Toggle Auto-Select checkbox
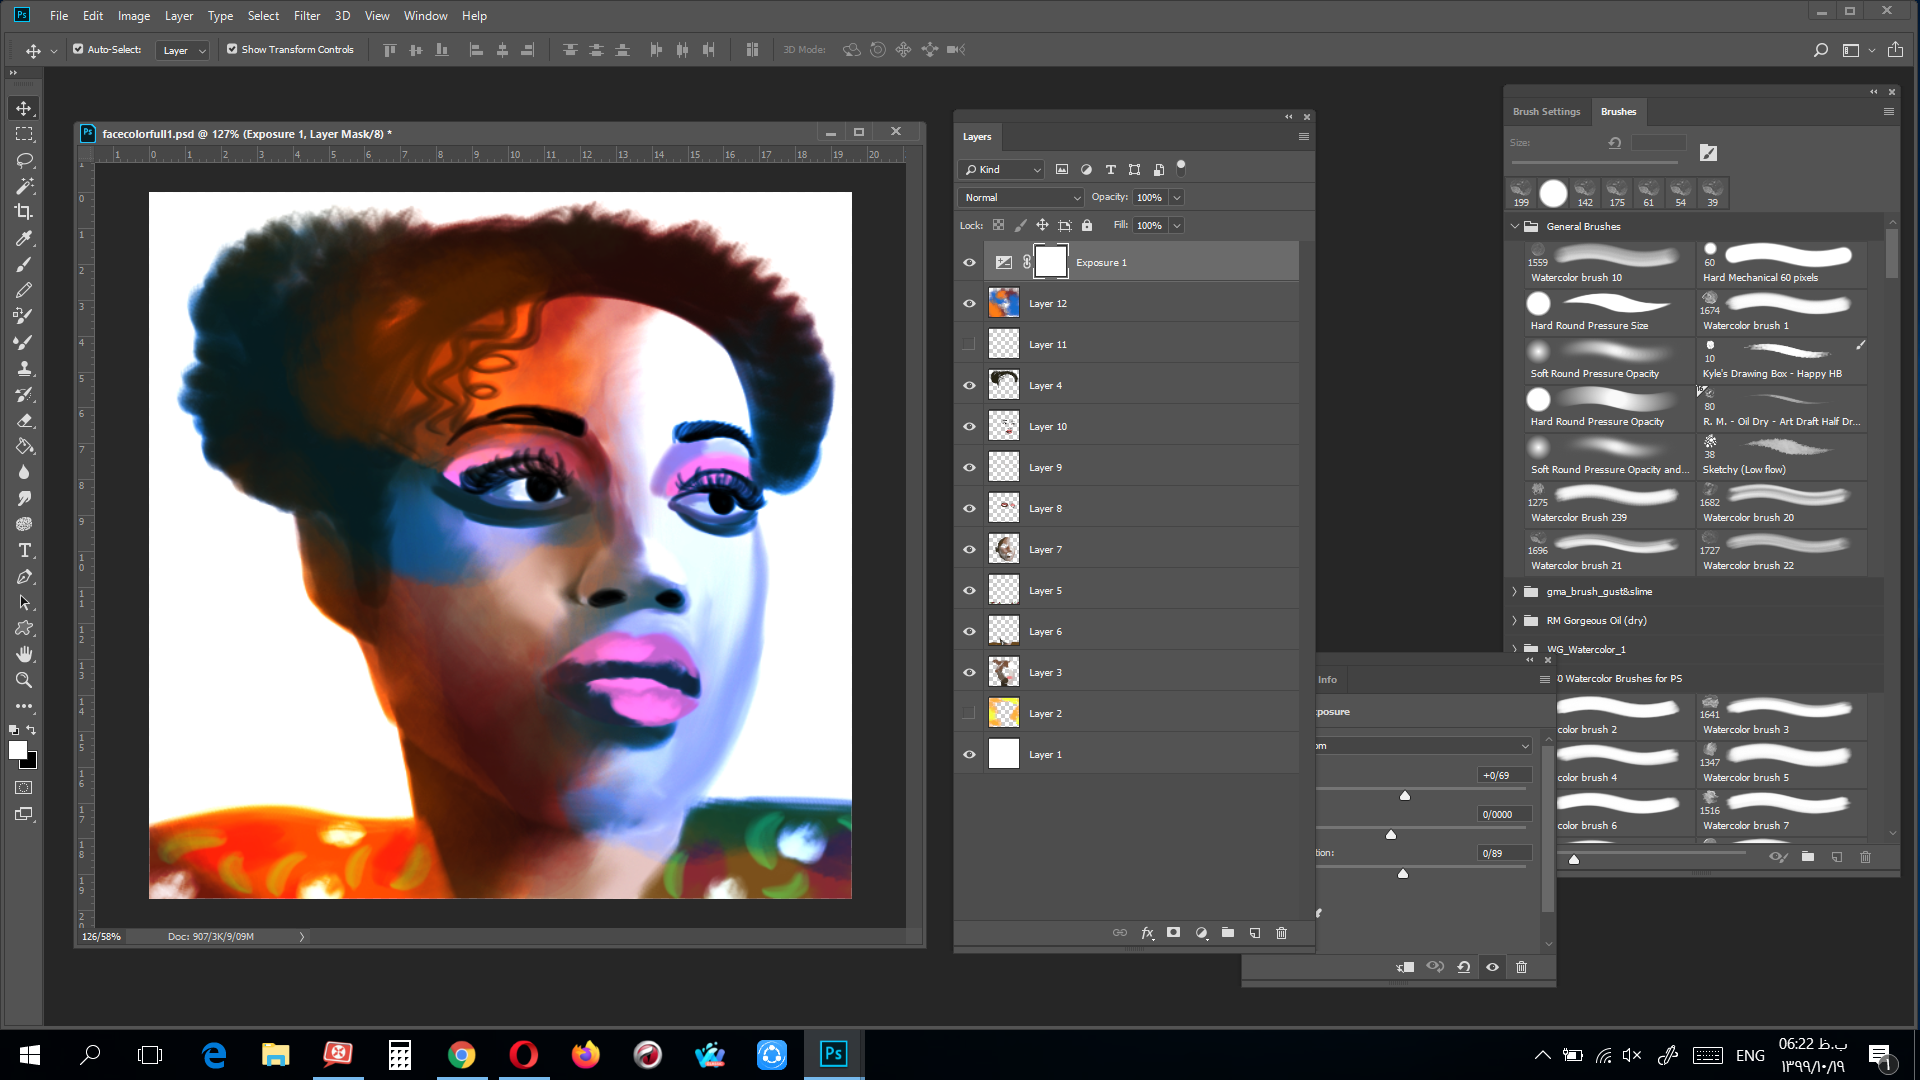This screenshot has height=1080, width=1920. tap(78, 49)
